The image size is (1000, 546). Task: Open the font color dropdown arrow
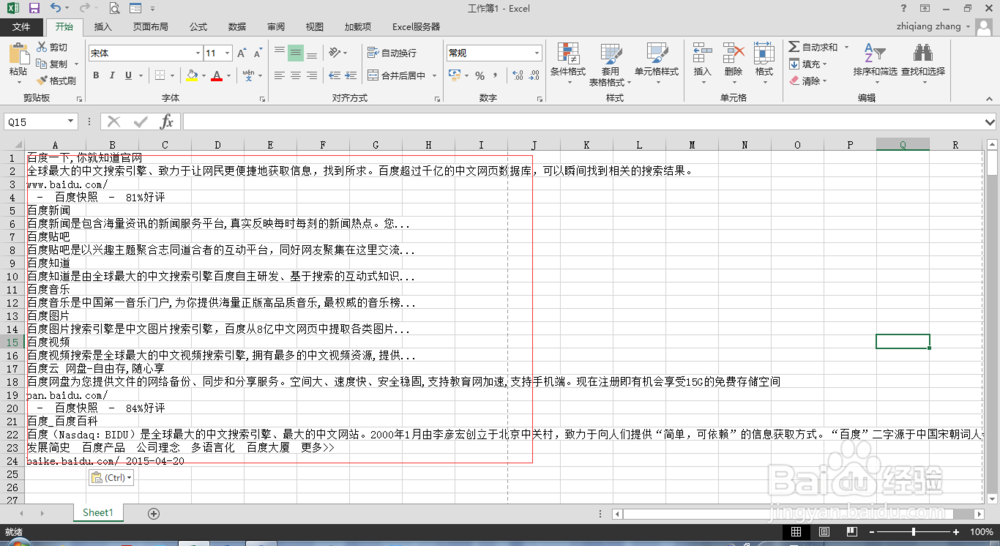(x=229, y=75)
